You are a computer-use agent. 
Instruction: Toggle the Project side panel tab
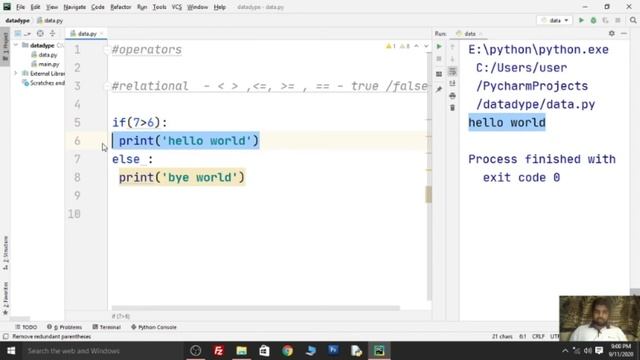pos(5,46)
